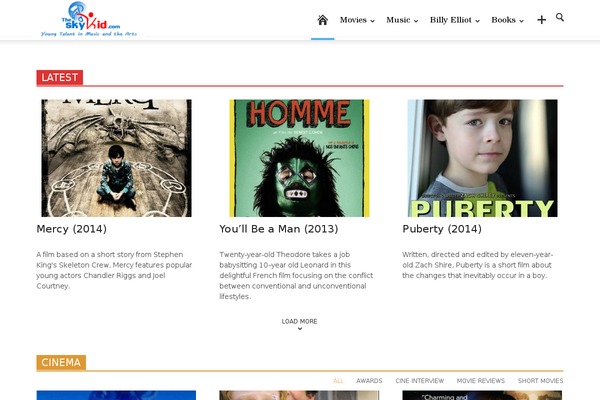Select the Cine Interview filter tab
Image resolution: width=600 pixels, height=400 pixels.
pyautogui.click(x=420, y=380)
